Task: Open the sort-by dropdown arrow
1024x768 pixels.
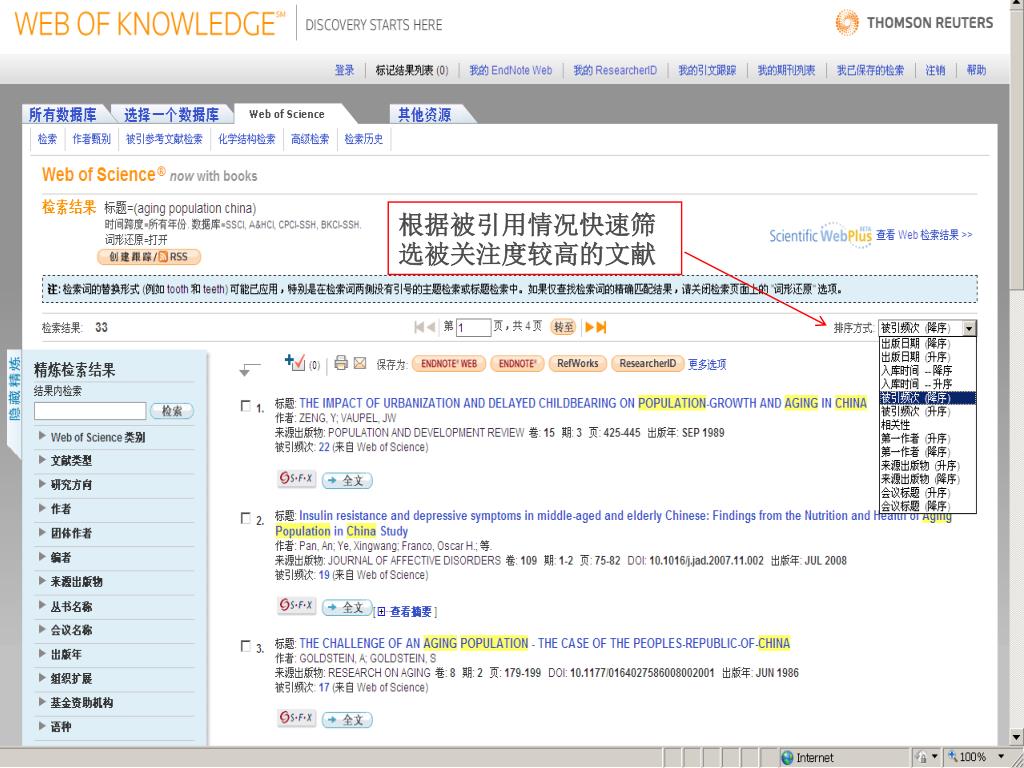Action: (970, 328)
